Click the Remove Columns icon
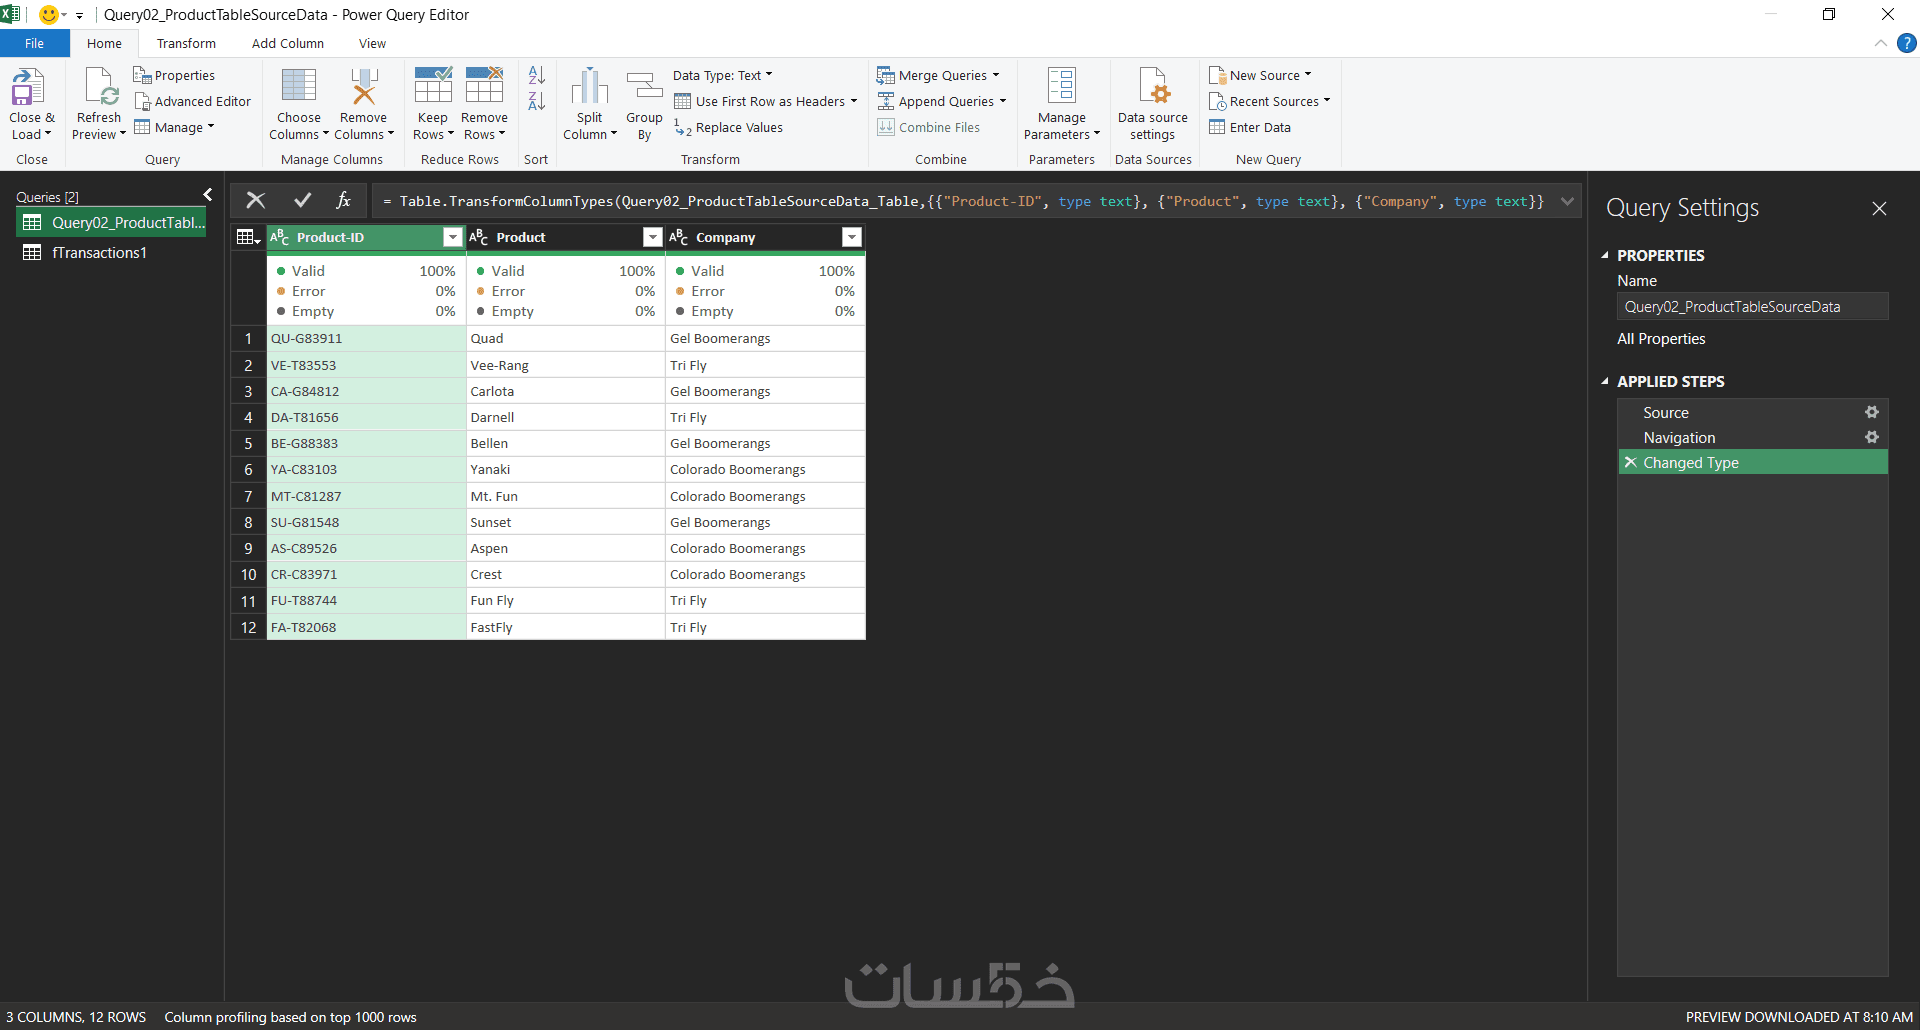 point(363,86)
